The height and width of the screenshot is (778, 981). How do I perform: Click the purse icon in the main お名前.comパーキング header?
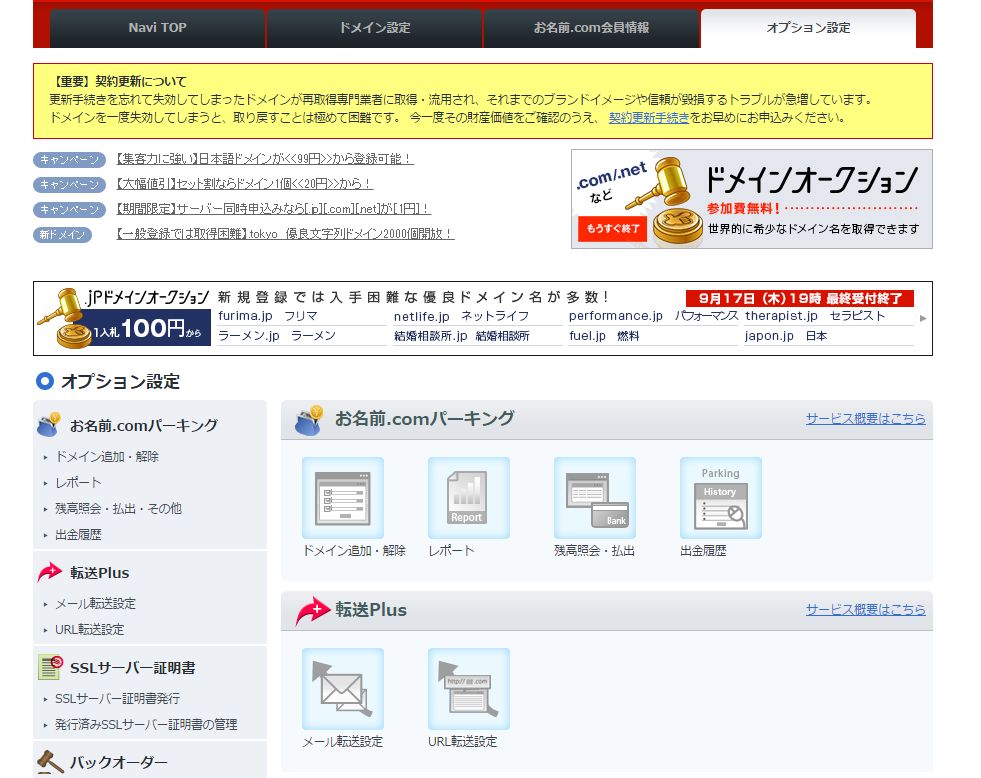309,420
